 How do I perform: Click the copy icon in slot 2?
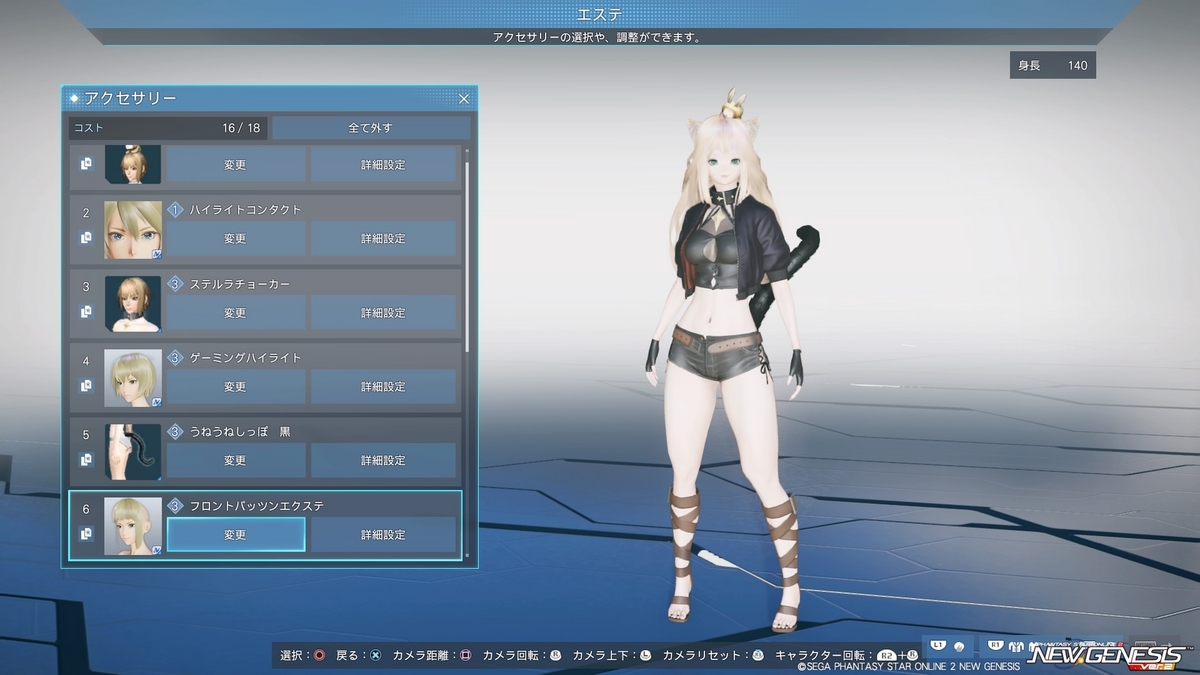pos(86,238)
